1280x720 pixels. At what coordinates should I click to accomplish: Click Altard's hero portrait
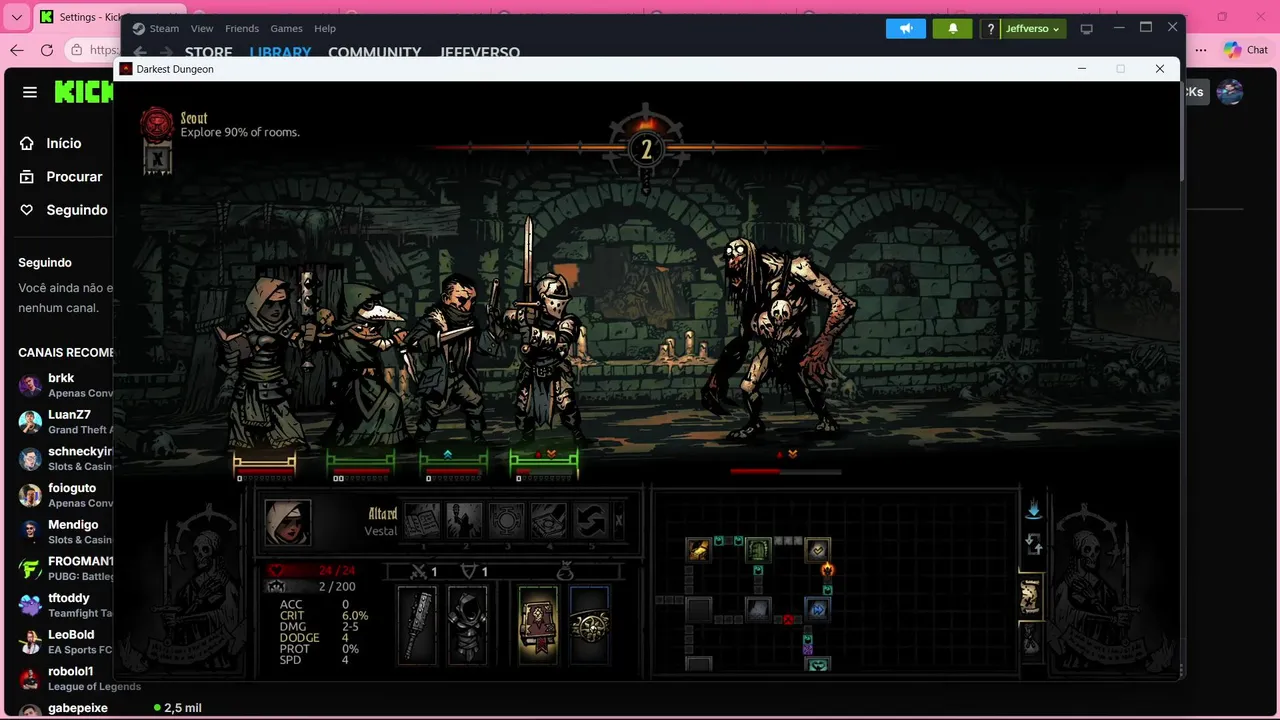coord(288,522)
